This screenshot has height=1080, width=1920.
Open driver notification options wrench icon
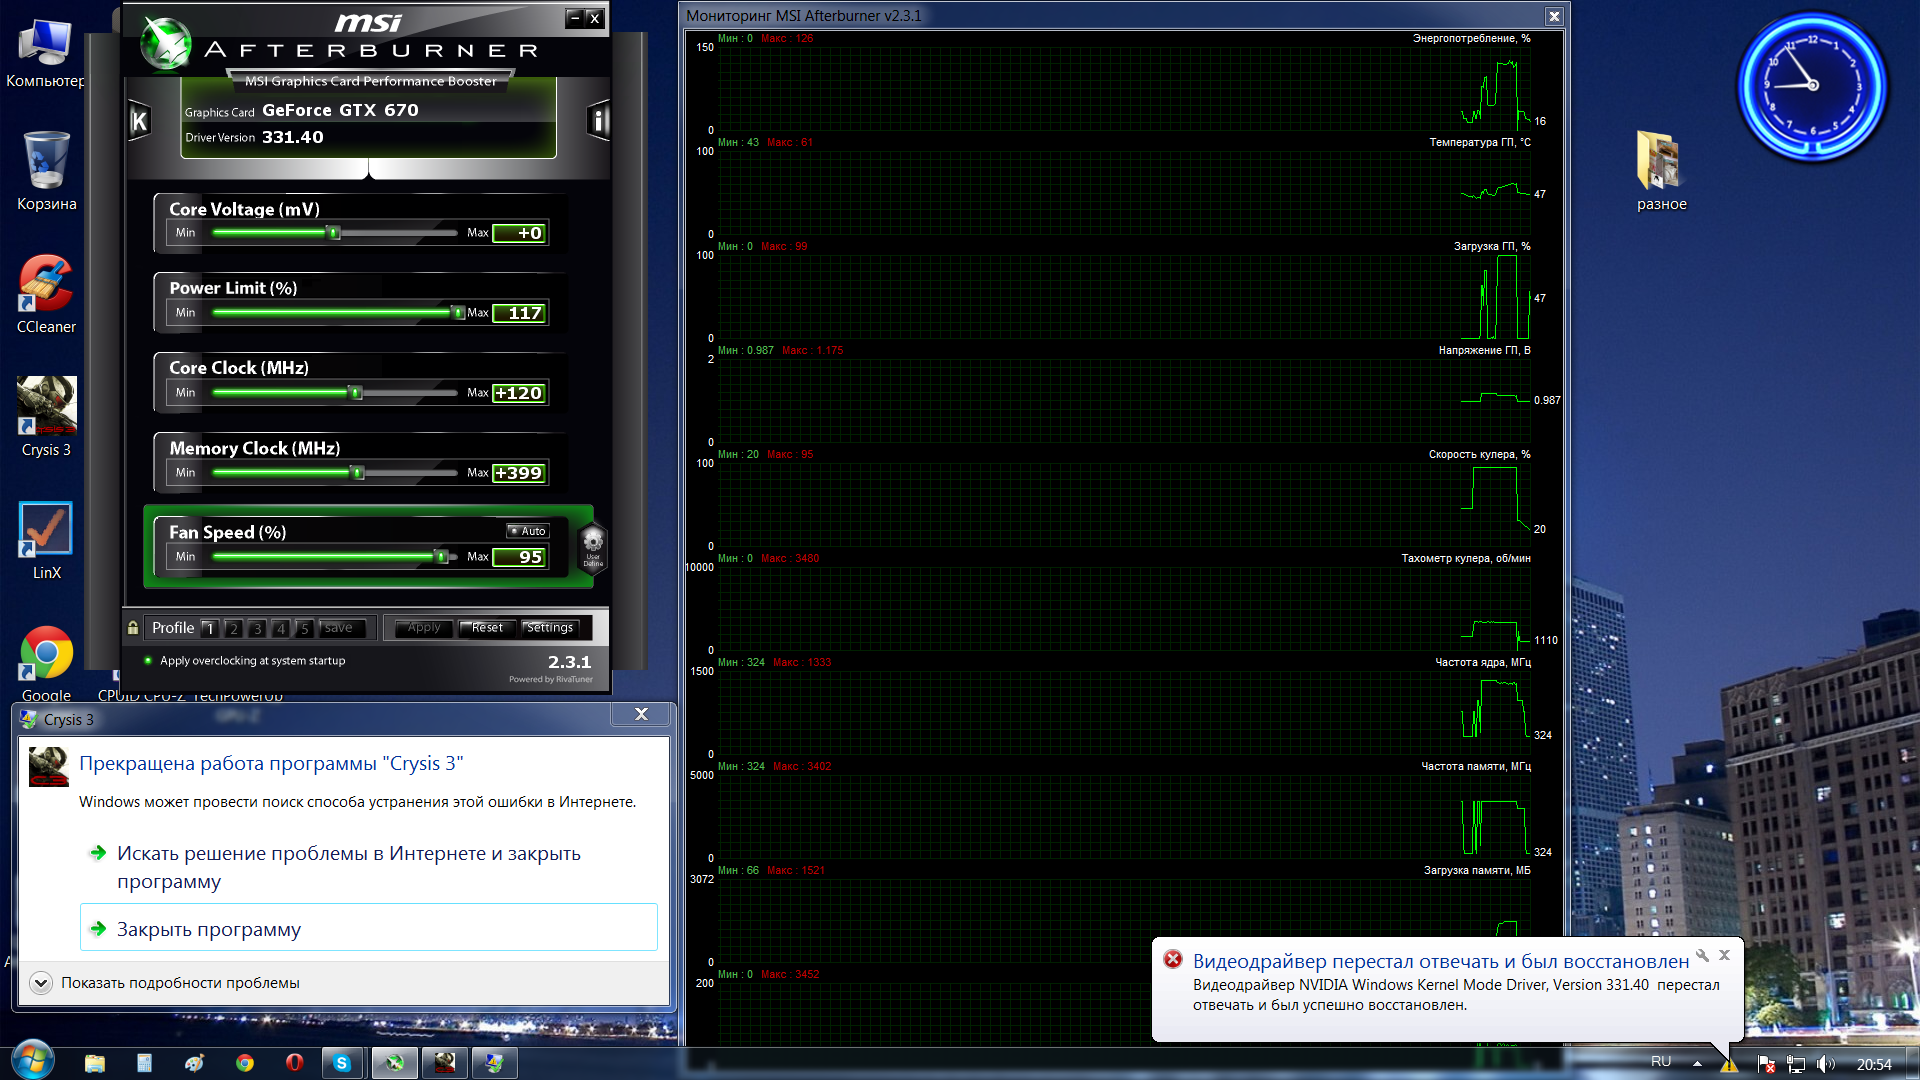(x=1702, y=955)
